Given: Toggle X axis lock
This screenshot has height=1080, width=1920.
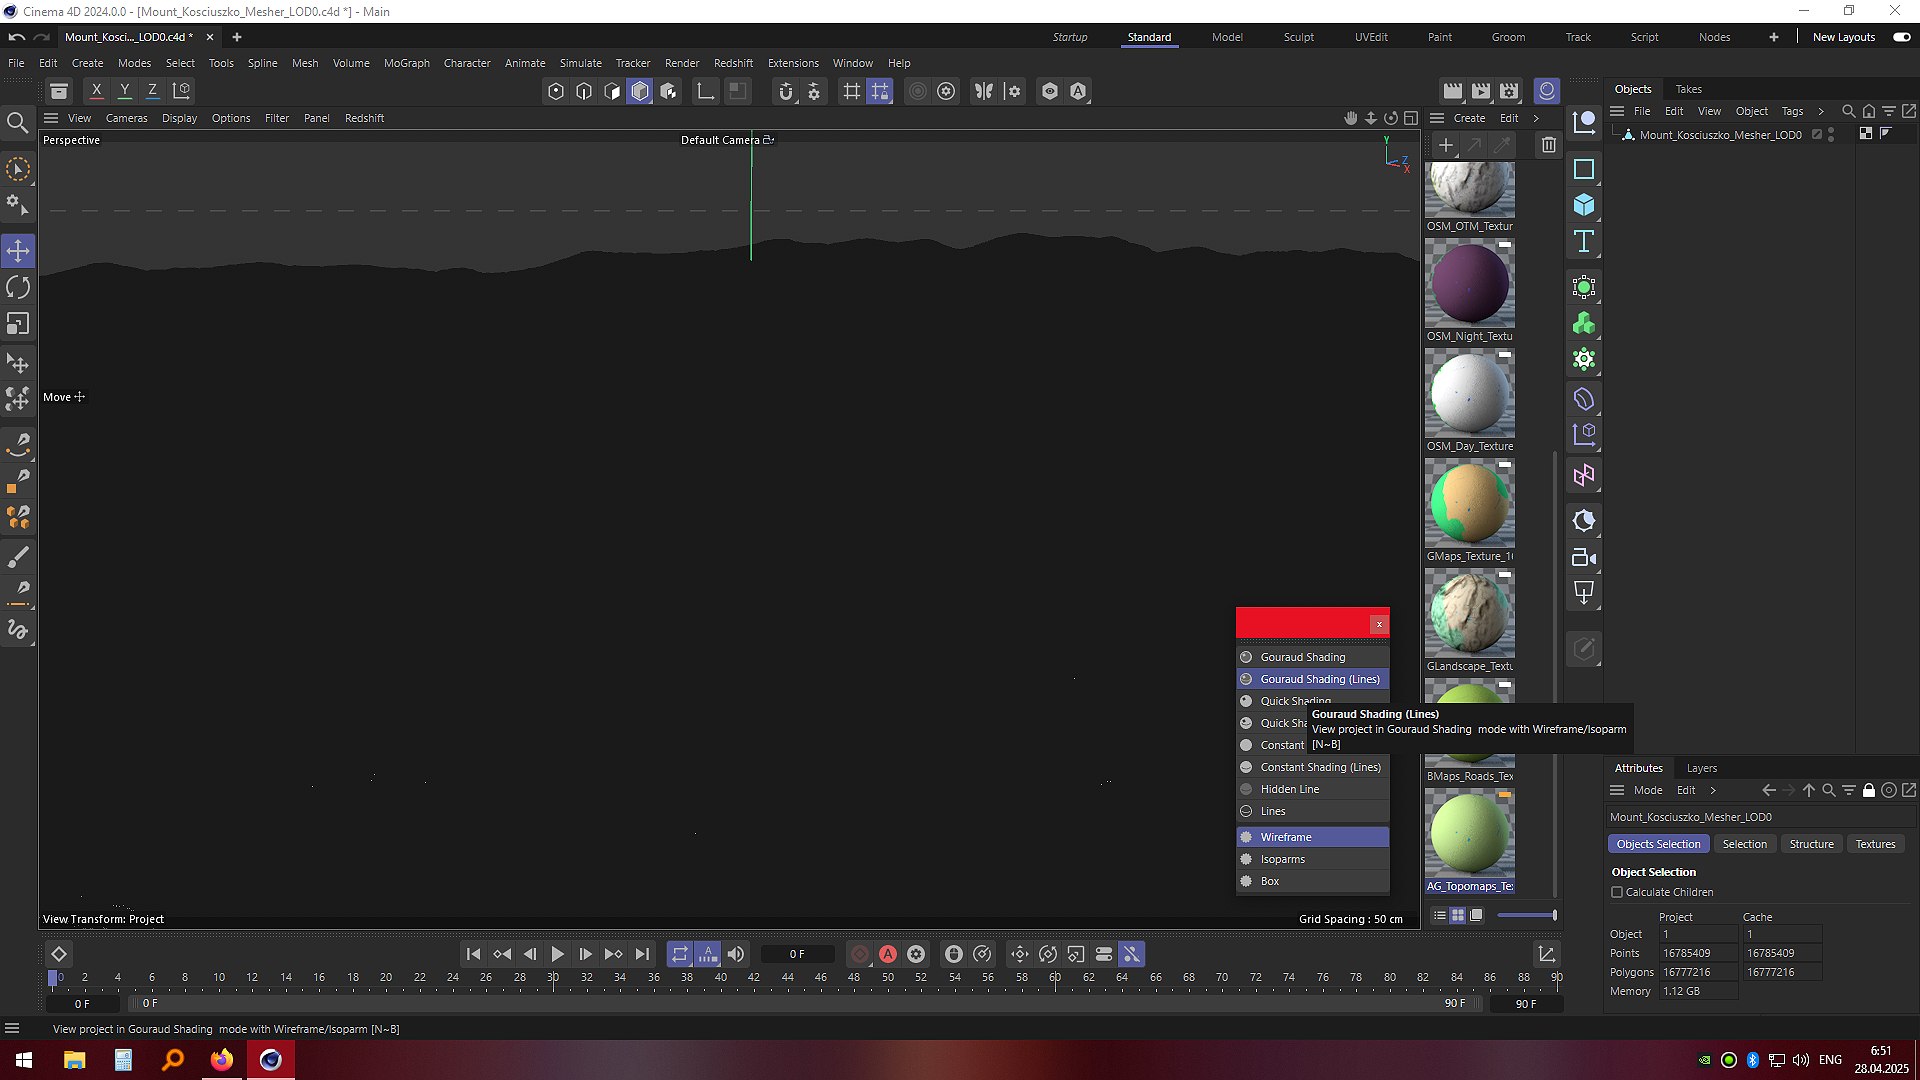Looking at the screenshot, I should (x=96, y=91).
